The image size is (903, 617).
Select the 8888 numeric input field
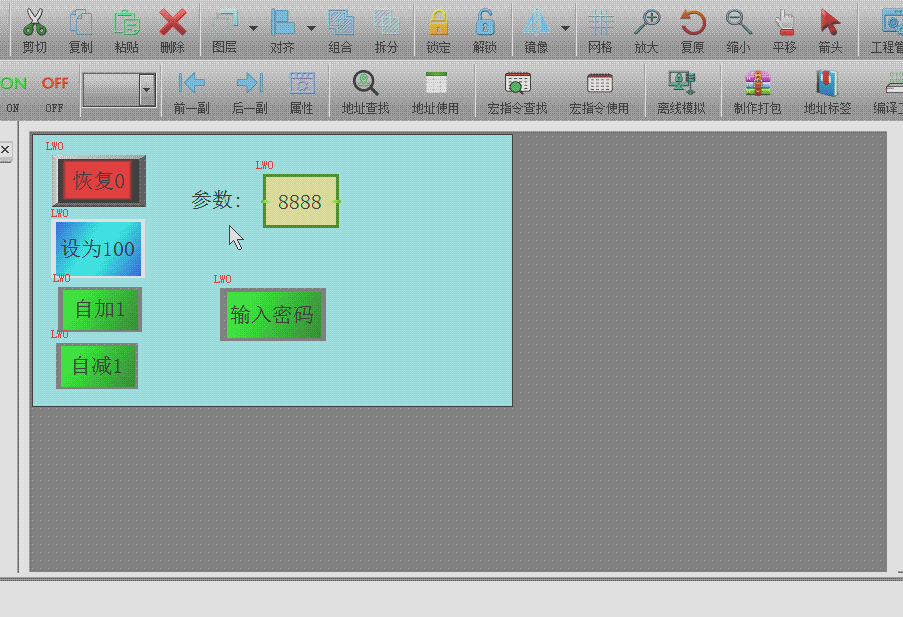pos(300,202)
